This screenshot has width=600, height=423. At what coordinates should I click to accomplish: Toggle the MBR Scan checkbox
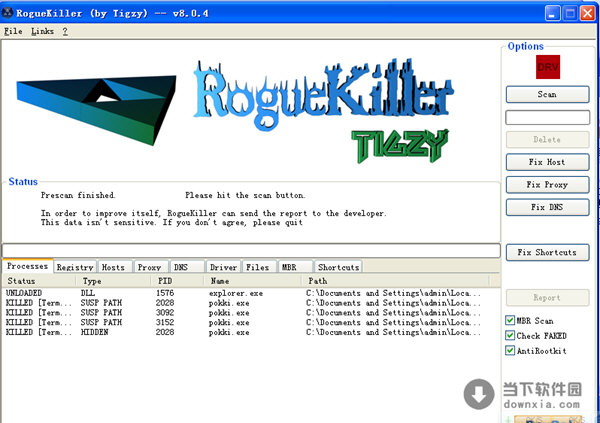pos(510,320)
